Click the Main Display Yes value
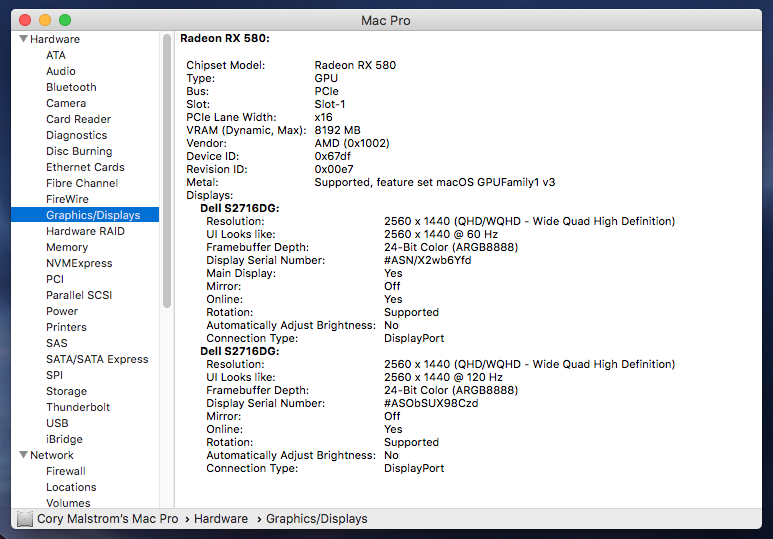The image size is (773, 539). point(393,273)
